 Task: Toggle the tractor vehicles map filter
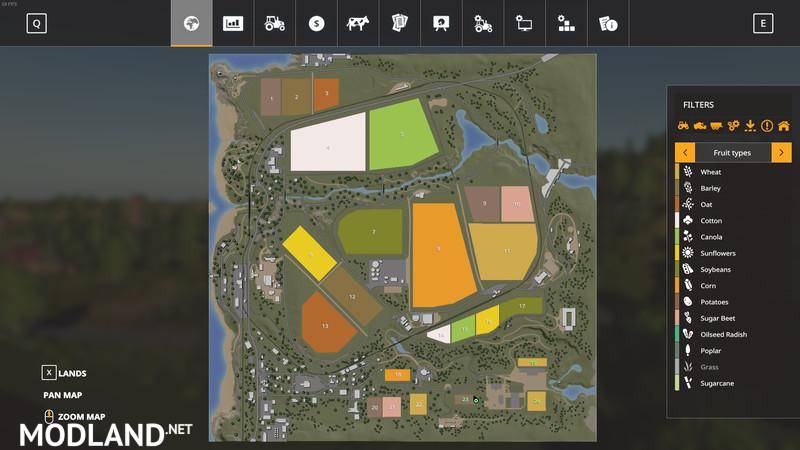(683, 126)
